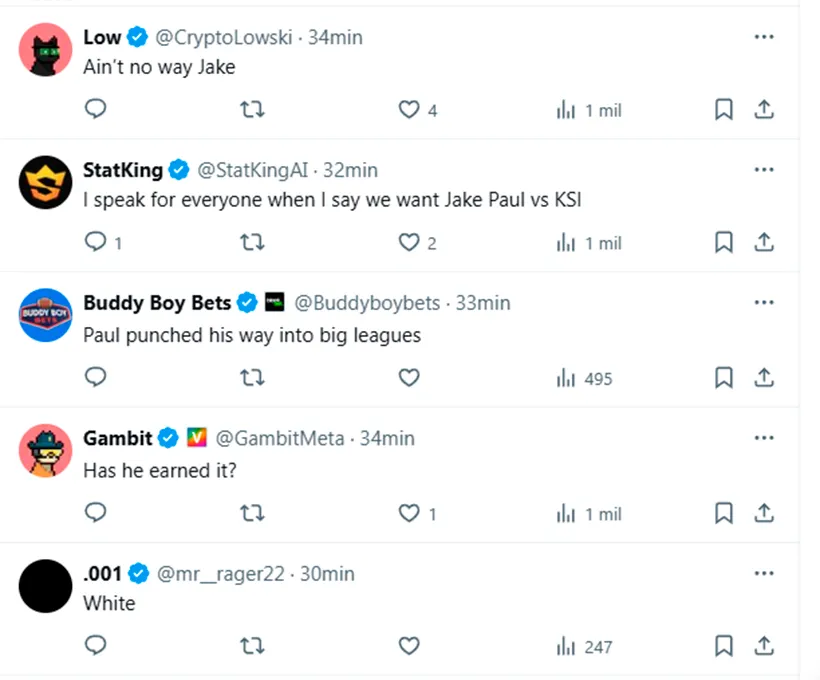Like the Buddy Boy Bets tweet

(408, 377)
